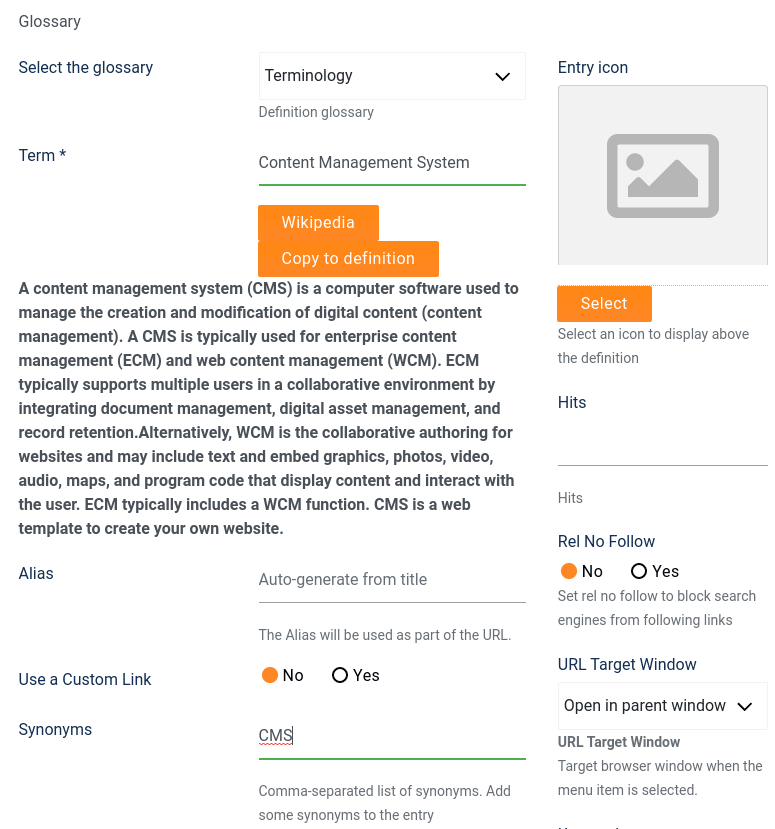This screenshot has width=775, height=829.
Task: Focus the Term text field
Action: [391, 163]
